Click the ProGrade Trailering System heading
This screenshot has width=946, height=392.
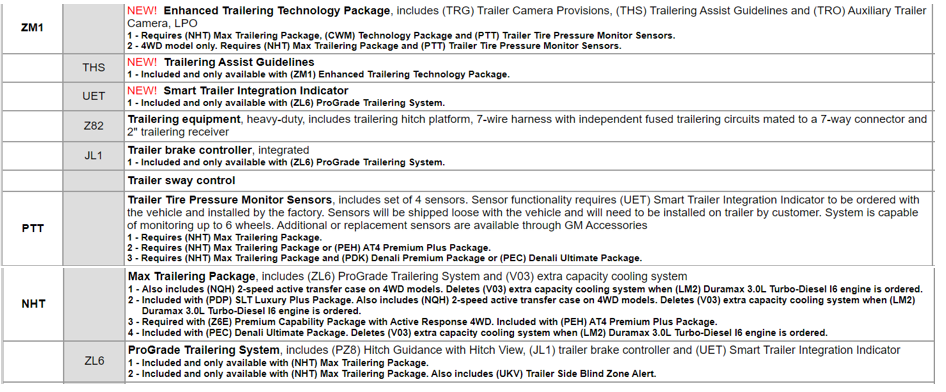coord(203,350)
